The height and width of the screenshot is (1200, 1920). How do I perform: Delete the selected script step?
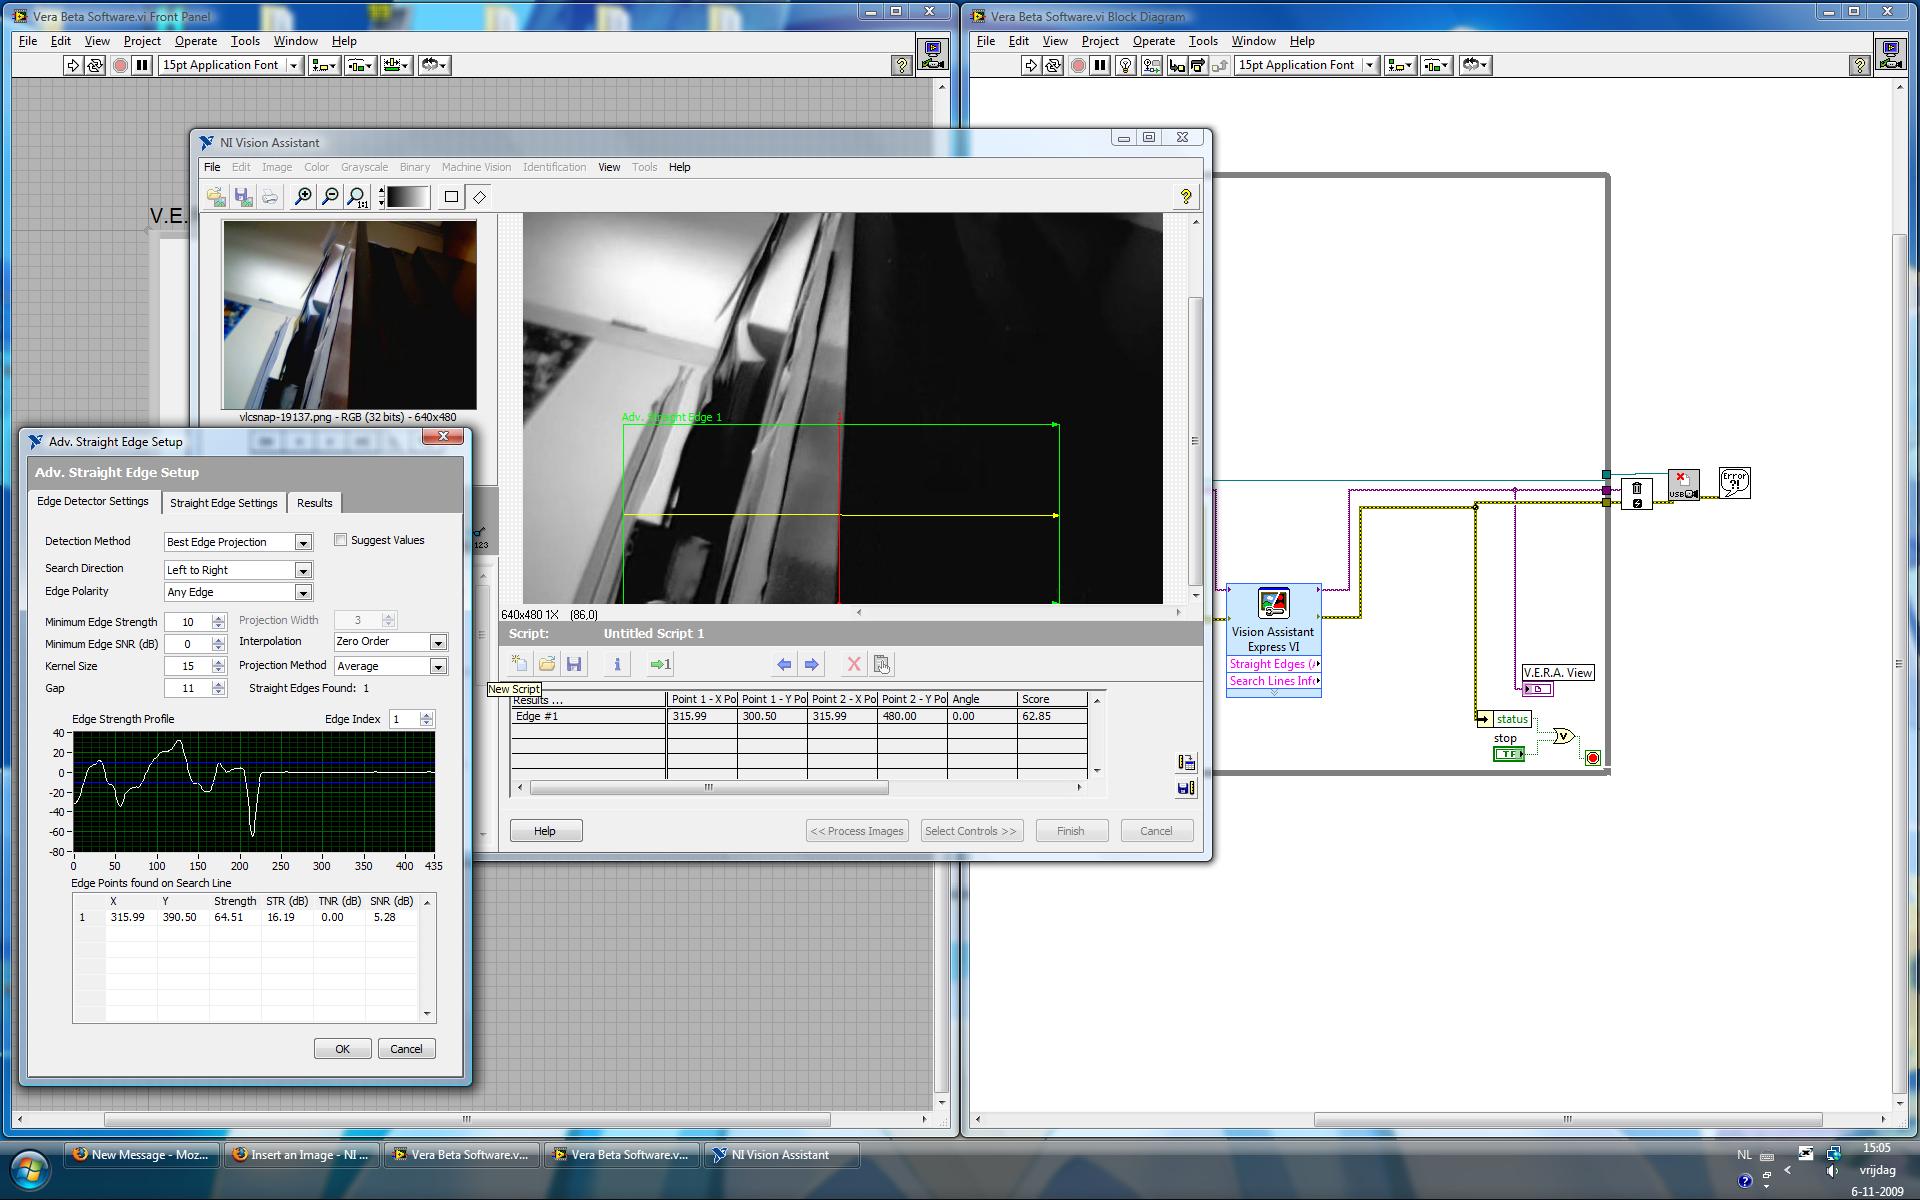click(x=854, y=664)
